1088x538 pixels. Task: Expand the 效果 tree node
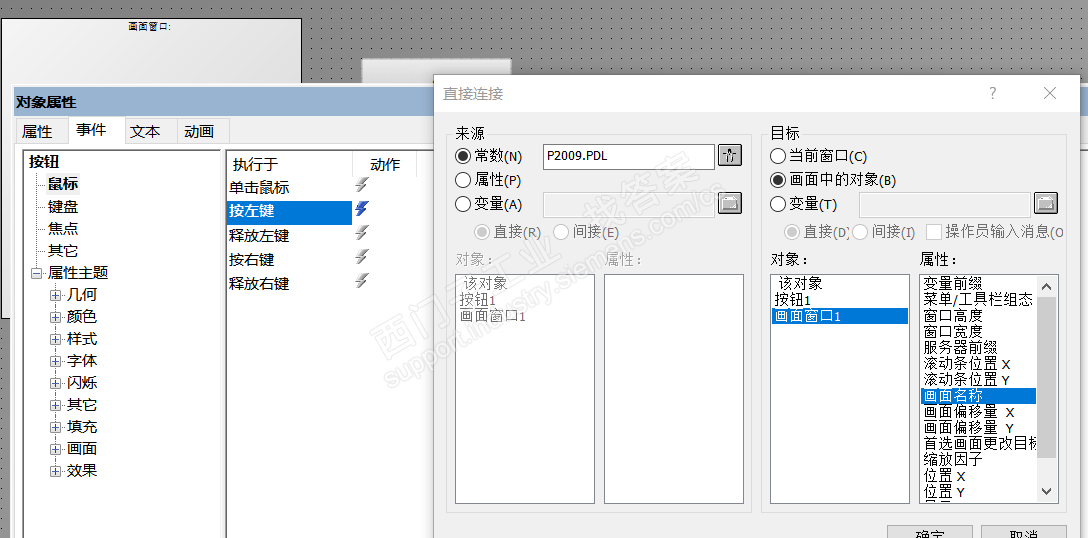[x=56, y=471]
